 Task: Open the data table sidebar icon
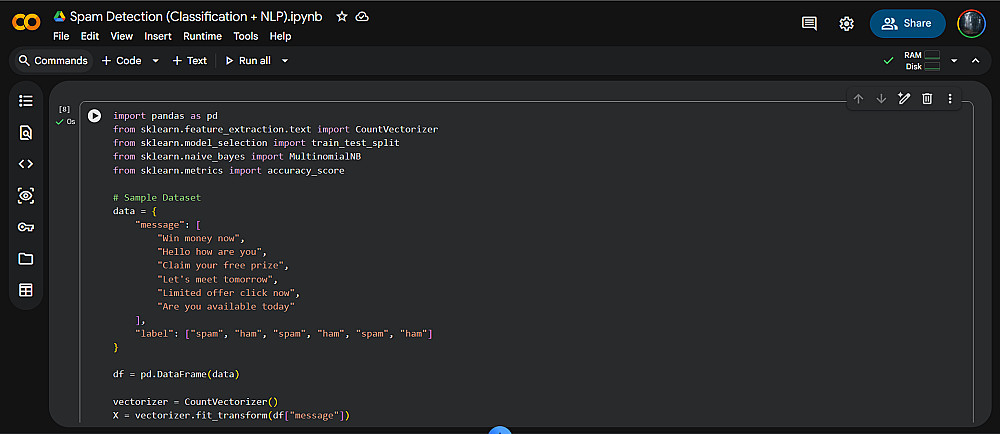(x=26, y=290)
